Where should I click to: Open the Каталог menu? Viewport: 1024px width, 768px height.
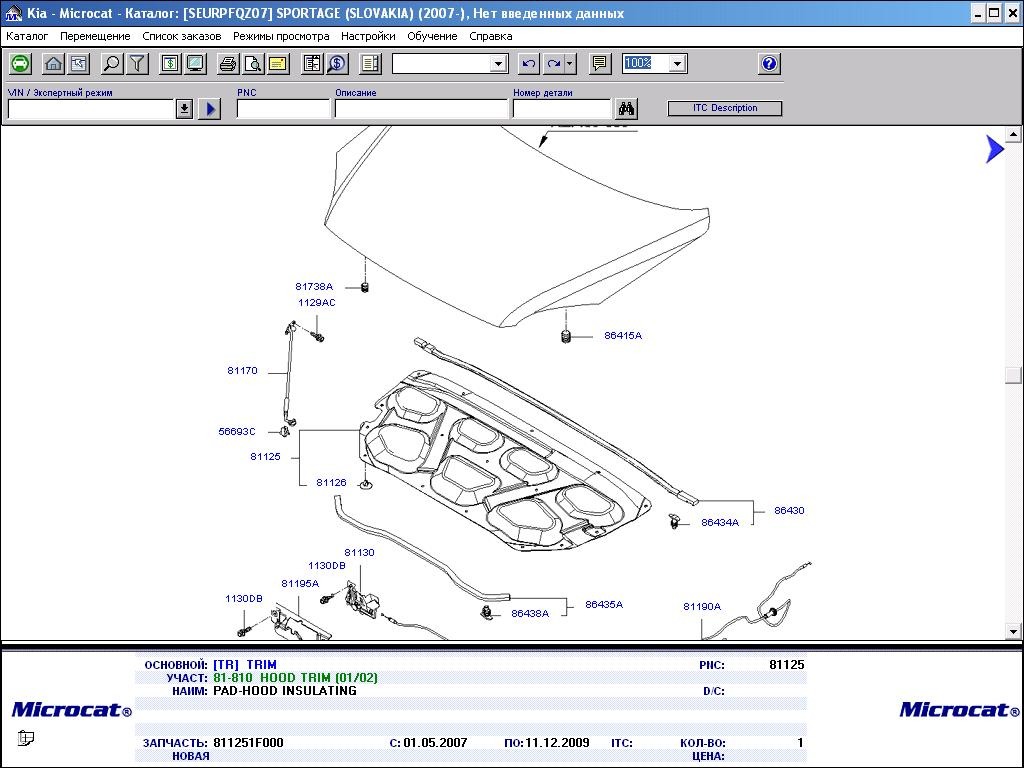27,37
